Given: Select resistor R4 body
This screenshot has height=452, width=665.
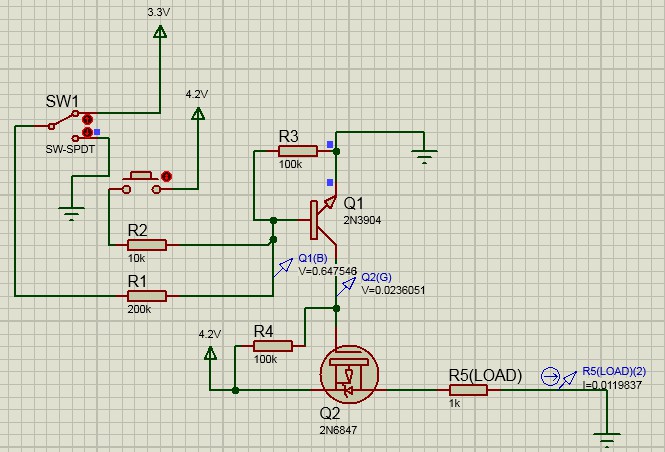Looking at the screenshot, I should (273, 346).
